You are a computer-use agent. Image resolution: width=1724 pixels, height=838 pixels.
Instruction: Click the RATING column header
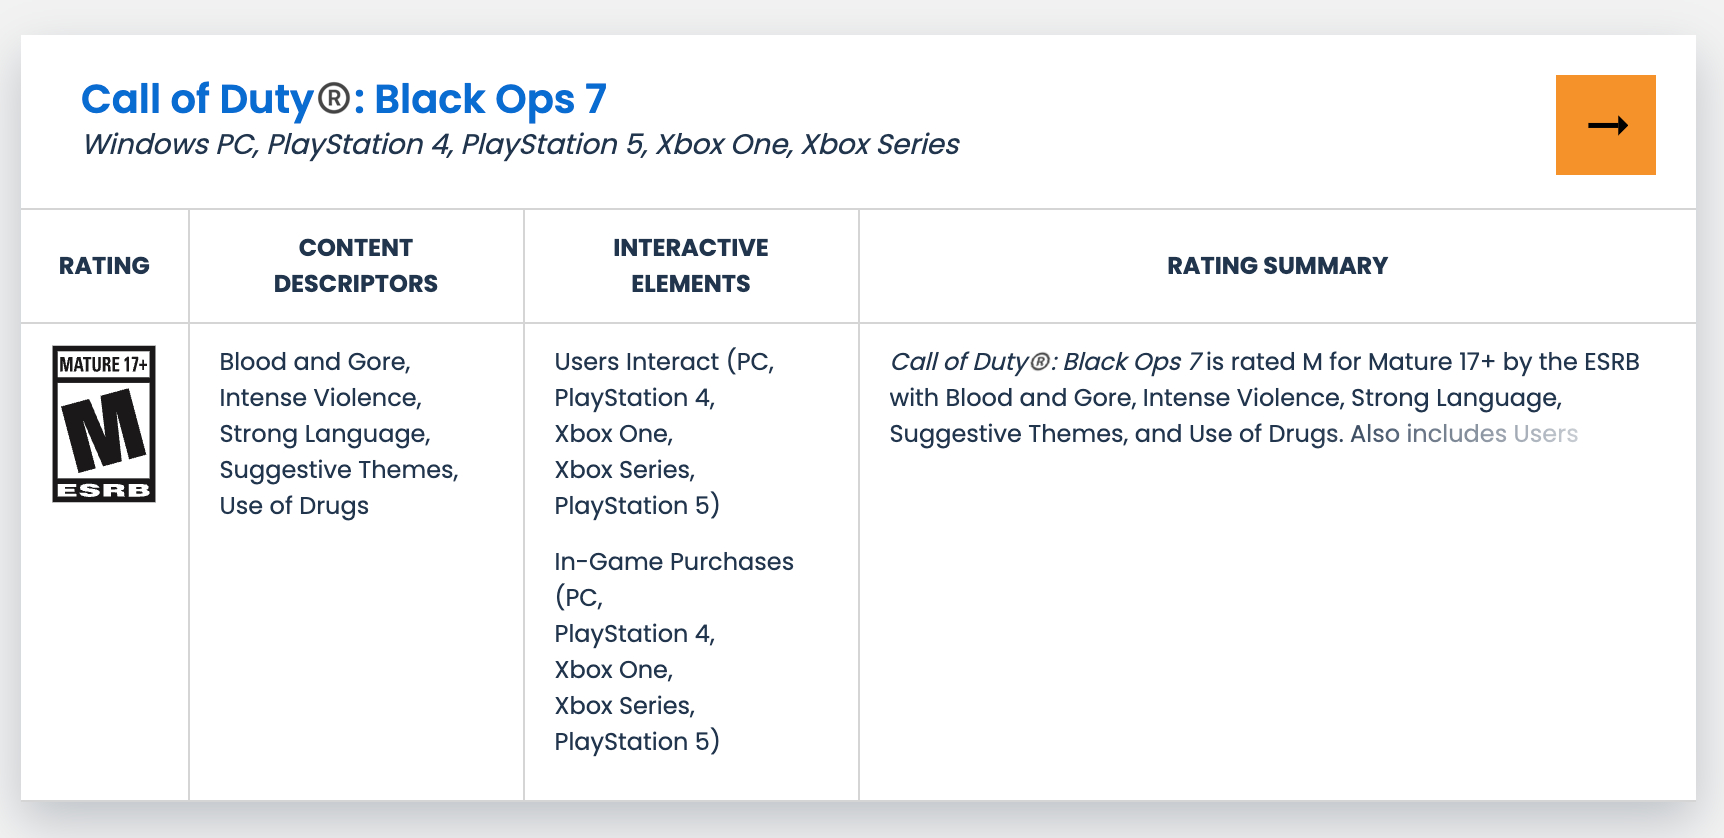click(x=104, y=266)
